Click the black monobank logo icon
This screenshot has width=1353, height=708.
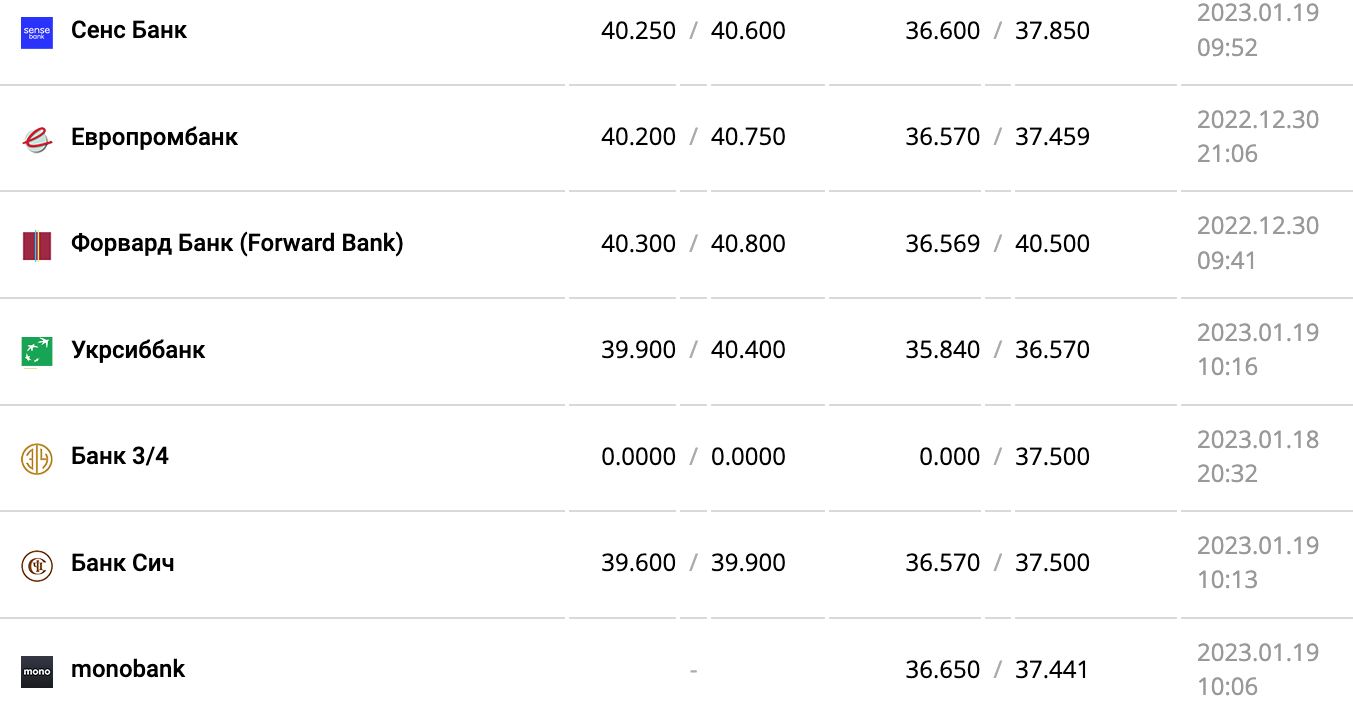(x=37, y=671)
